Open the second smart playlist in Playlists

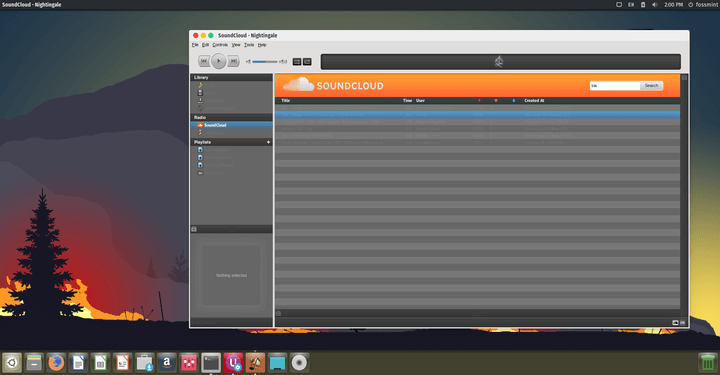point(231,157)
